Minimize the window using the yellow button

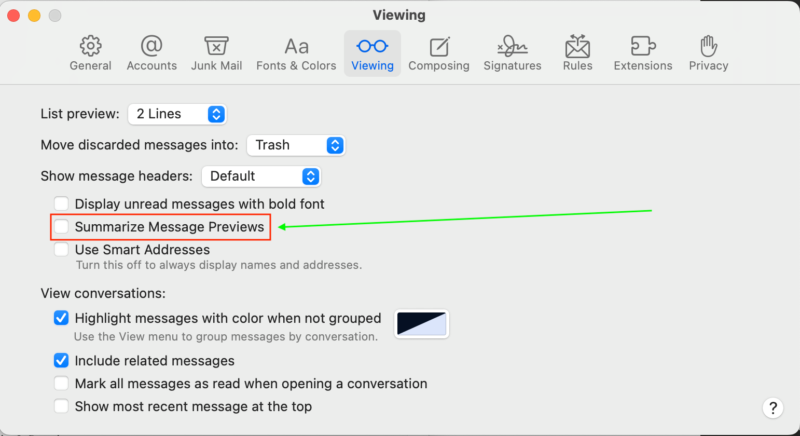(x=34, y=15)
